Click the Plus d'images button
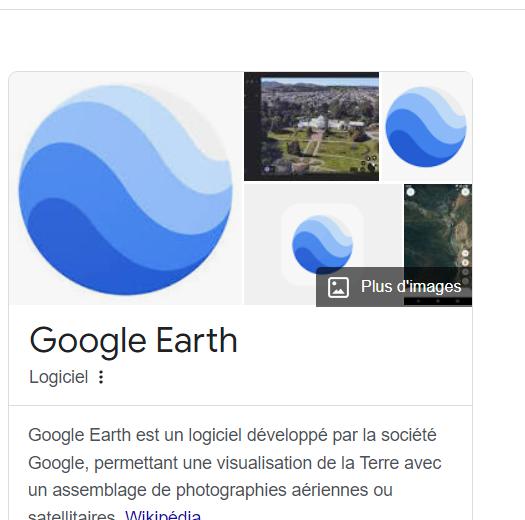This screenshot has width=525, height=520. pos(394,287)
